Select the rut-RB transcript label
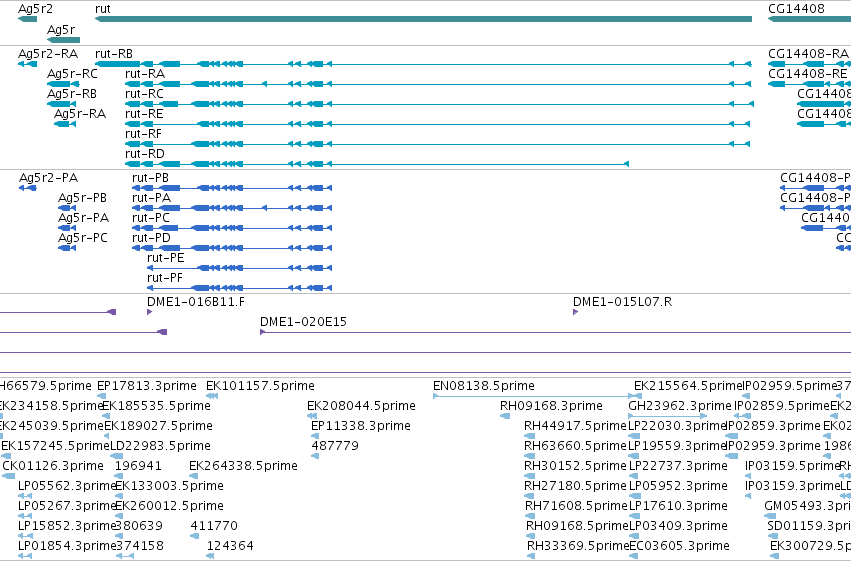Viewport: 851px width, 561px height. (x=114, y=54)
